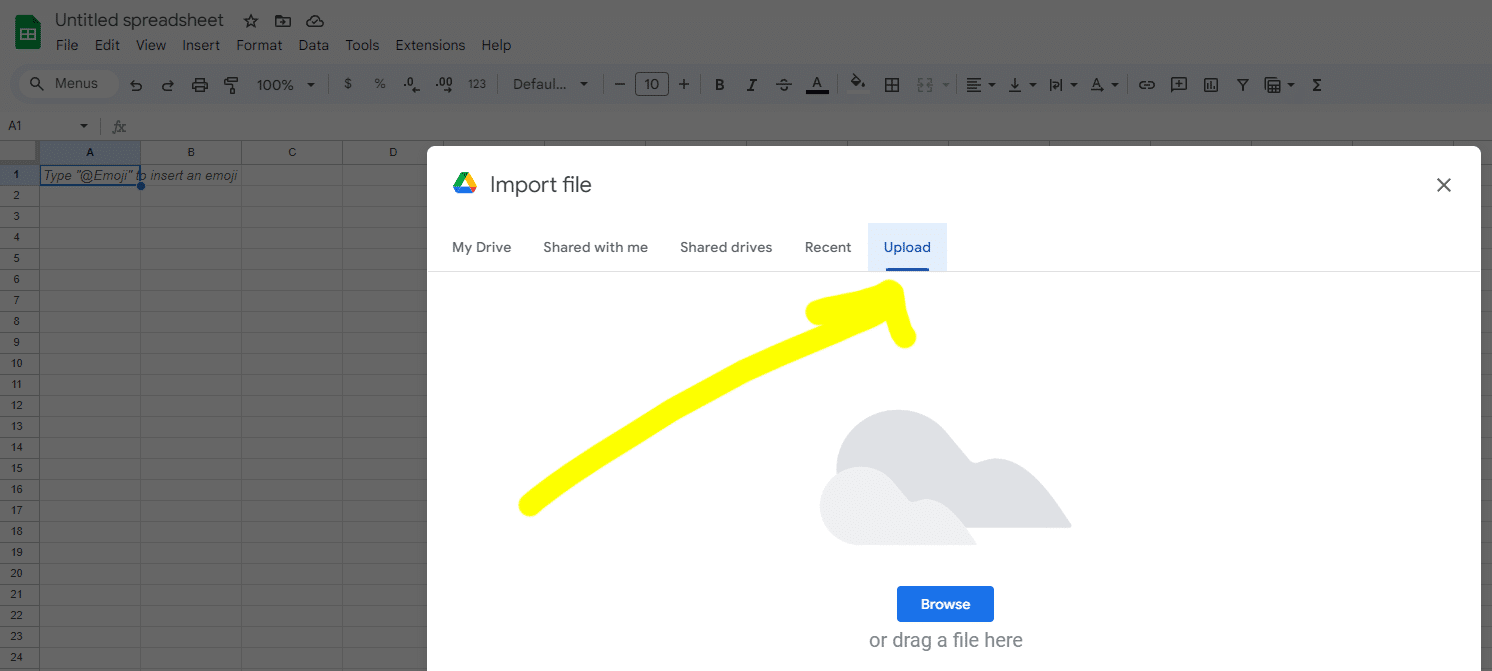Image resolution: width=1492 pixels, height=671 pixels.
Task: Switch to the Shared with me tab
Action: tap(595, 247)
